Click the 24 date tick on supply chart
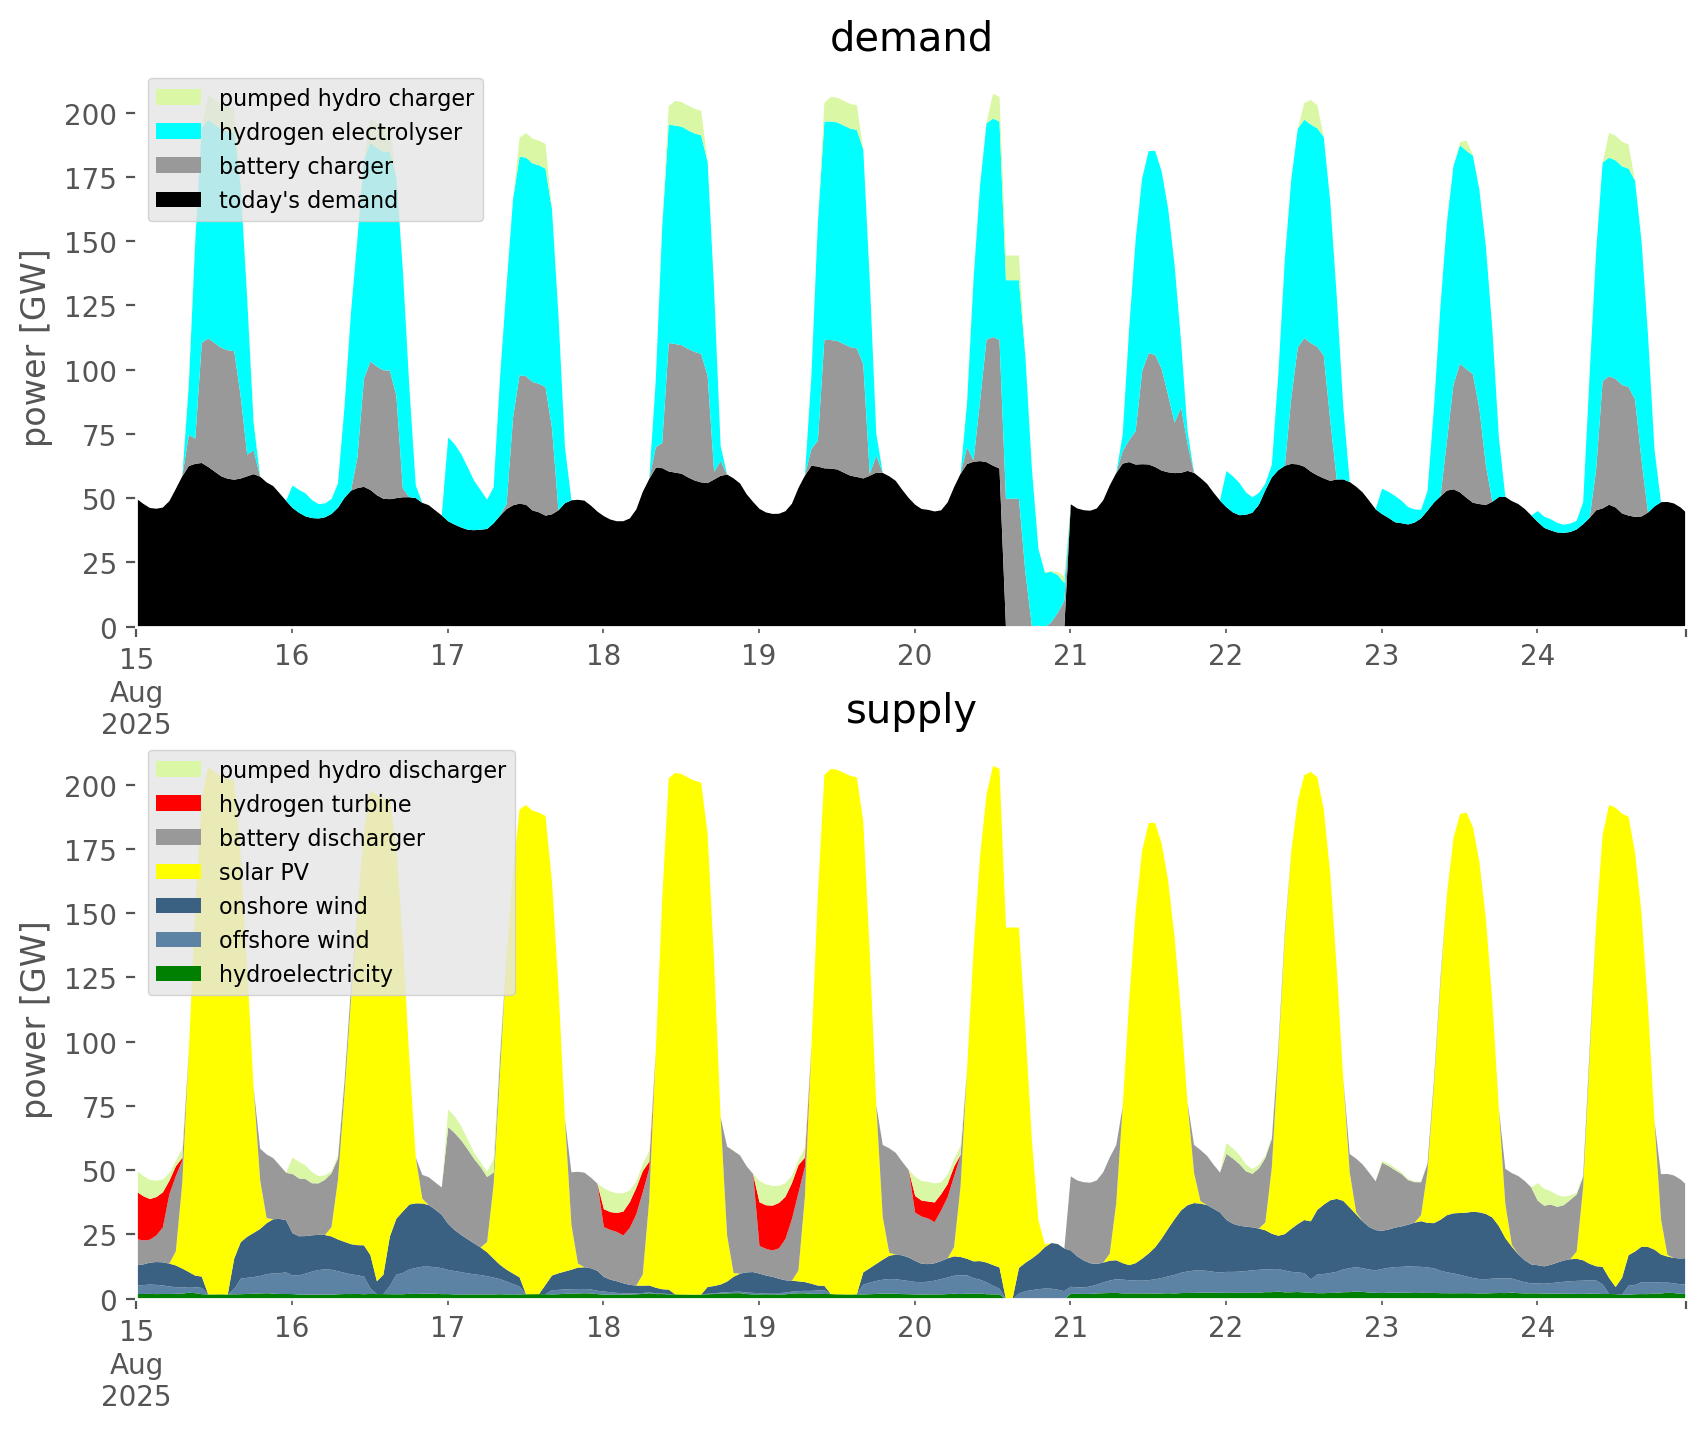The width and height of the screenshot is (1706, 1431). (x=1537, y=1328)
